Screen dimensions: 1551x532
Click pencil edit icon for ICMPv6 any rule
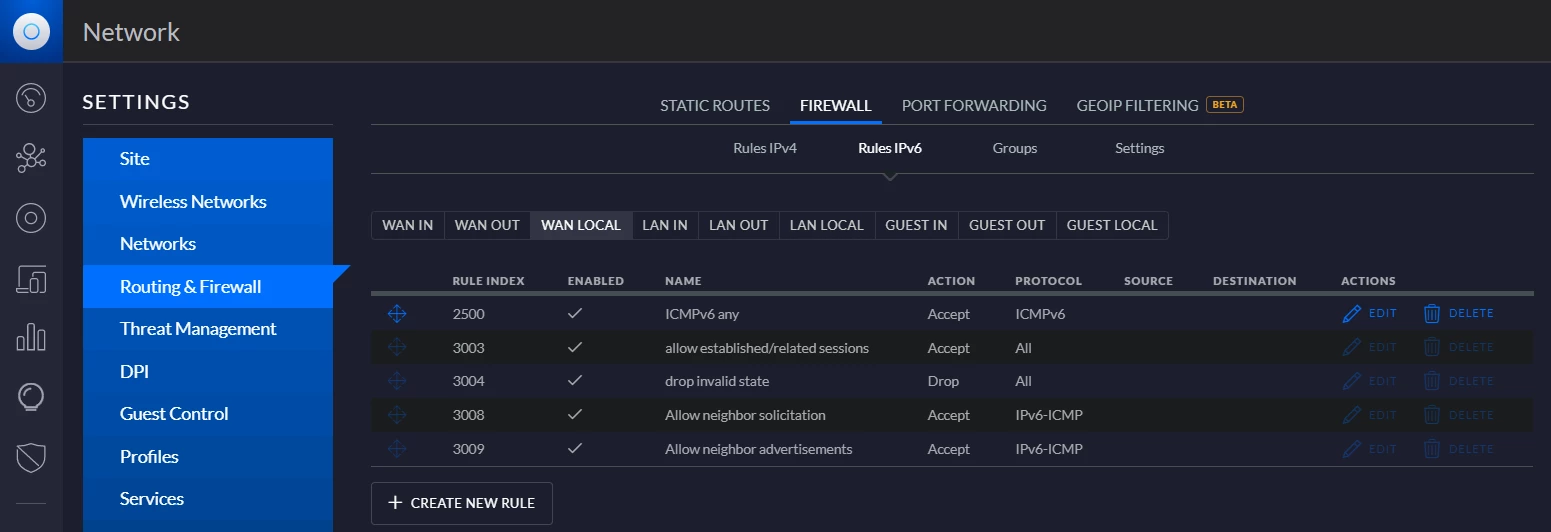point(1352,314)
